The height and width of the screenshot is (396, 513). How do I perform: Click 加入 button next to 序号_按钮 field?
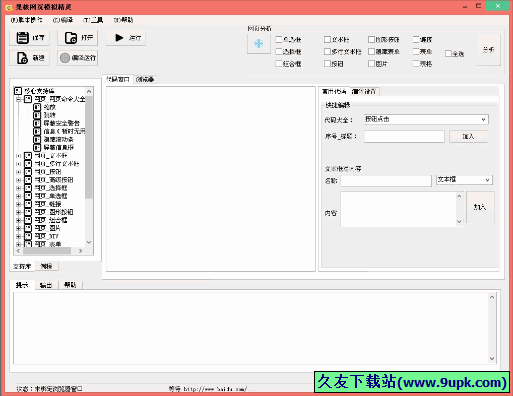468,136
